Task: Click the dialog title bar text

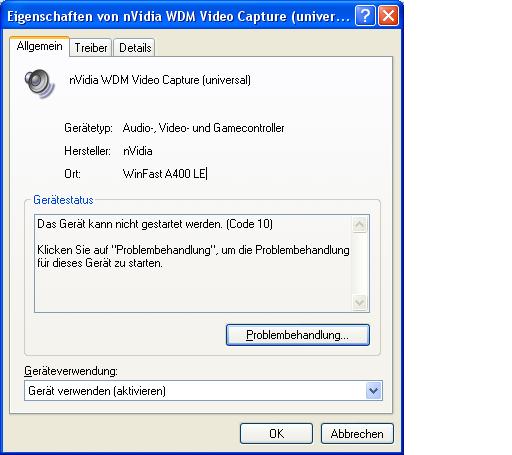Action: click(x=178, y=16)
